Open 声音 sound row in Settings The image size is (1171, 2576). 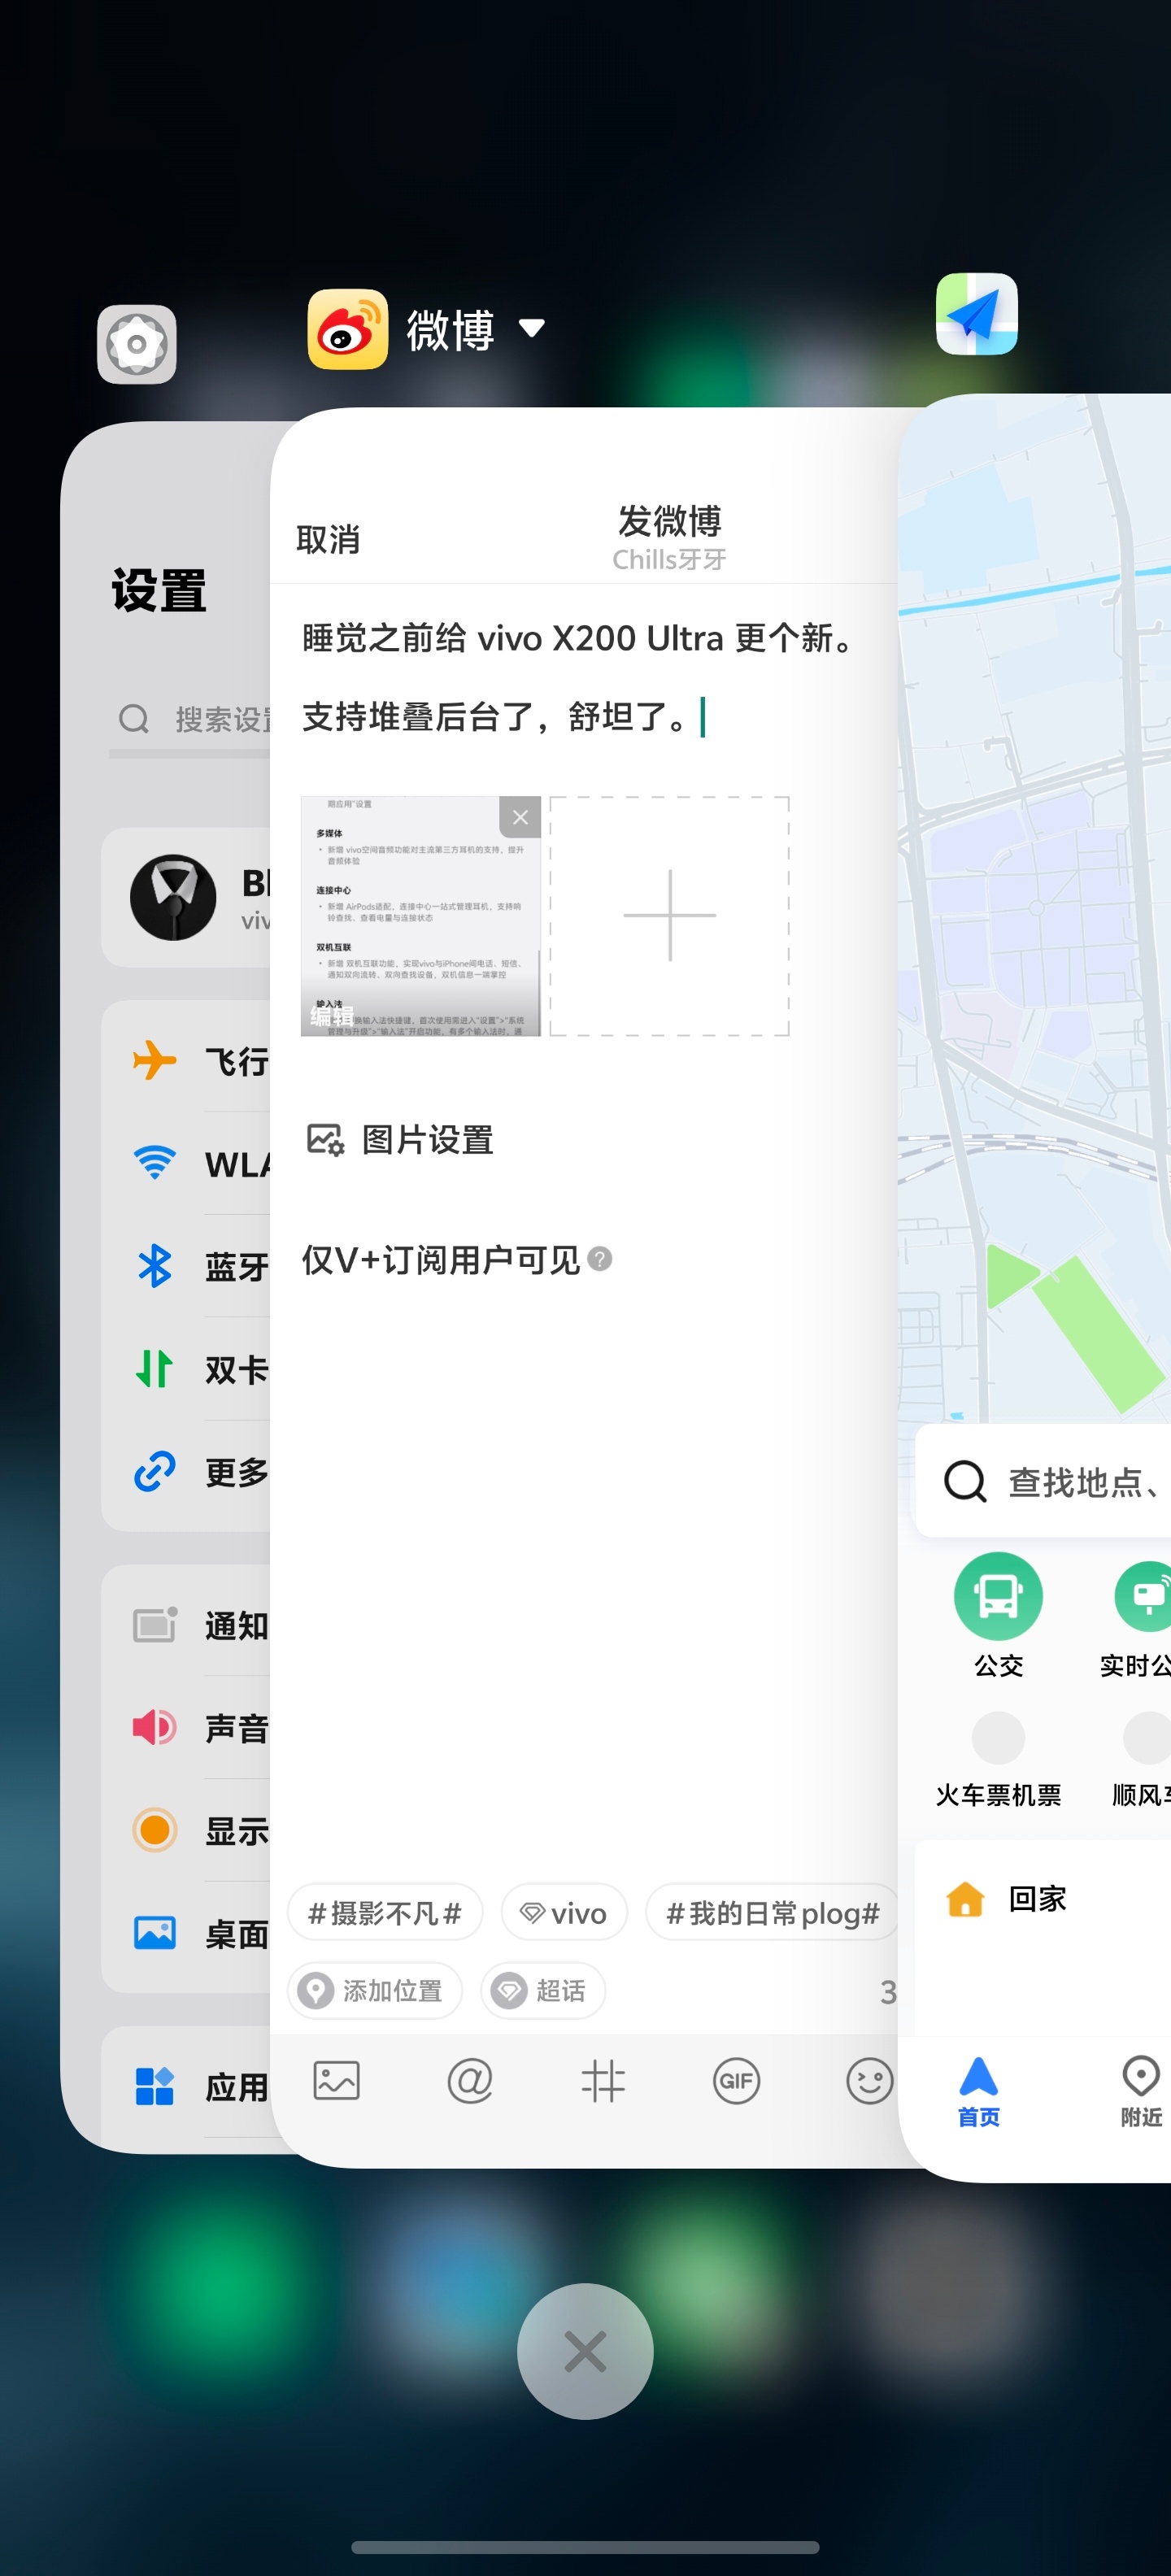186,1728
